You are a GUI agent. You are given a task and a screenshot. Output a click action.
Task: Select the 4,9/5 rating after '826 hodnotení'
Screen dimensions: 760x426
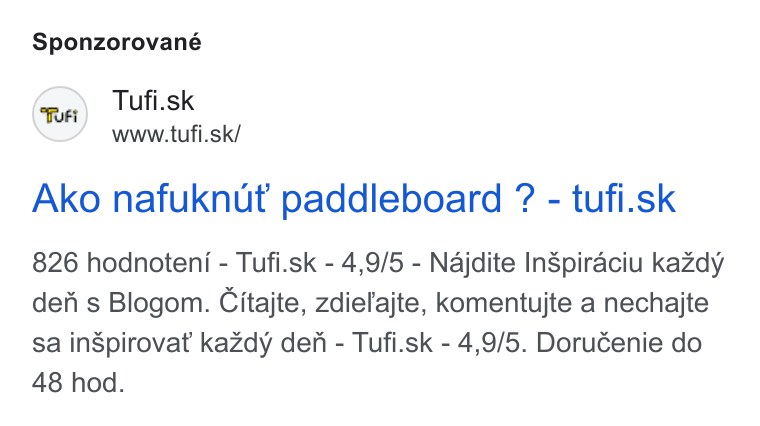(372, 264)
